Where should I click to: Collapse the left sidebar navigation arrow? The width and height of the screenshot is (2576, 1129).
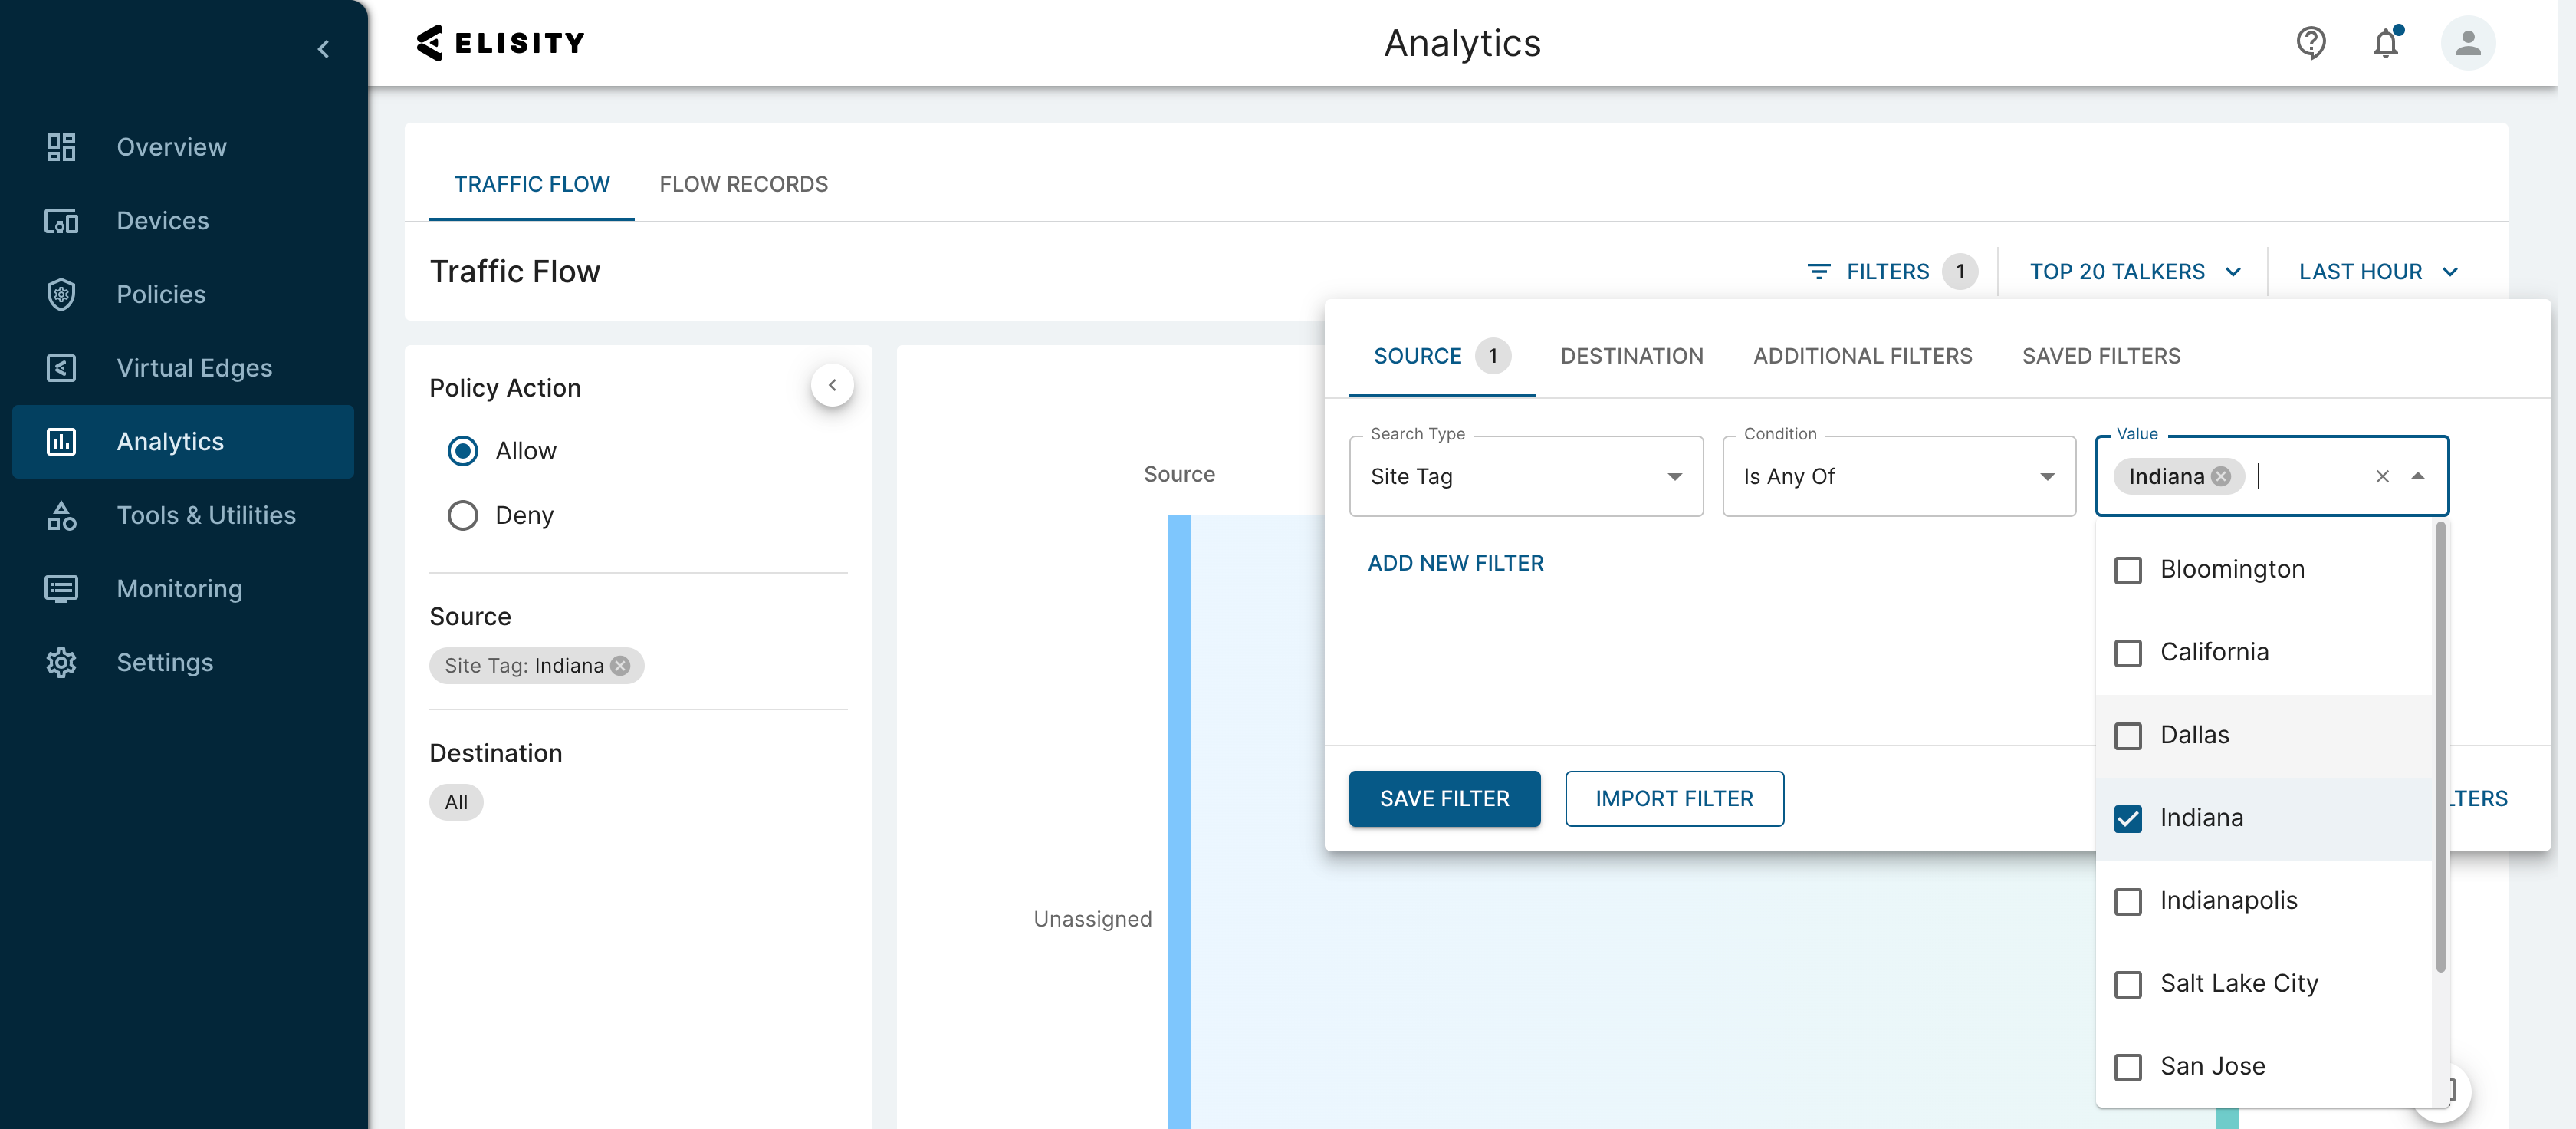[323, 49]
